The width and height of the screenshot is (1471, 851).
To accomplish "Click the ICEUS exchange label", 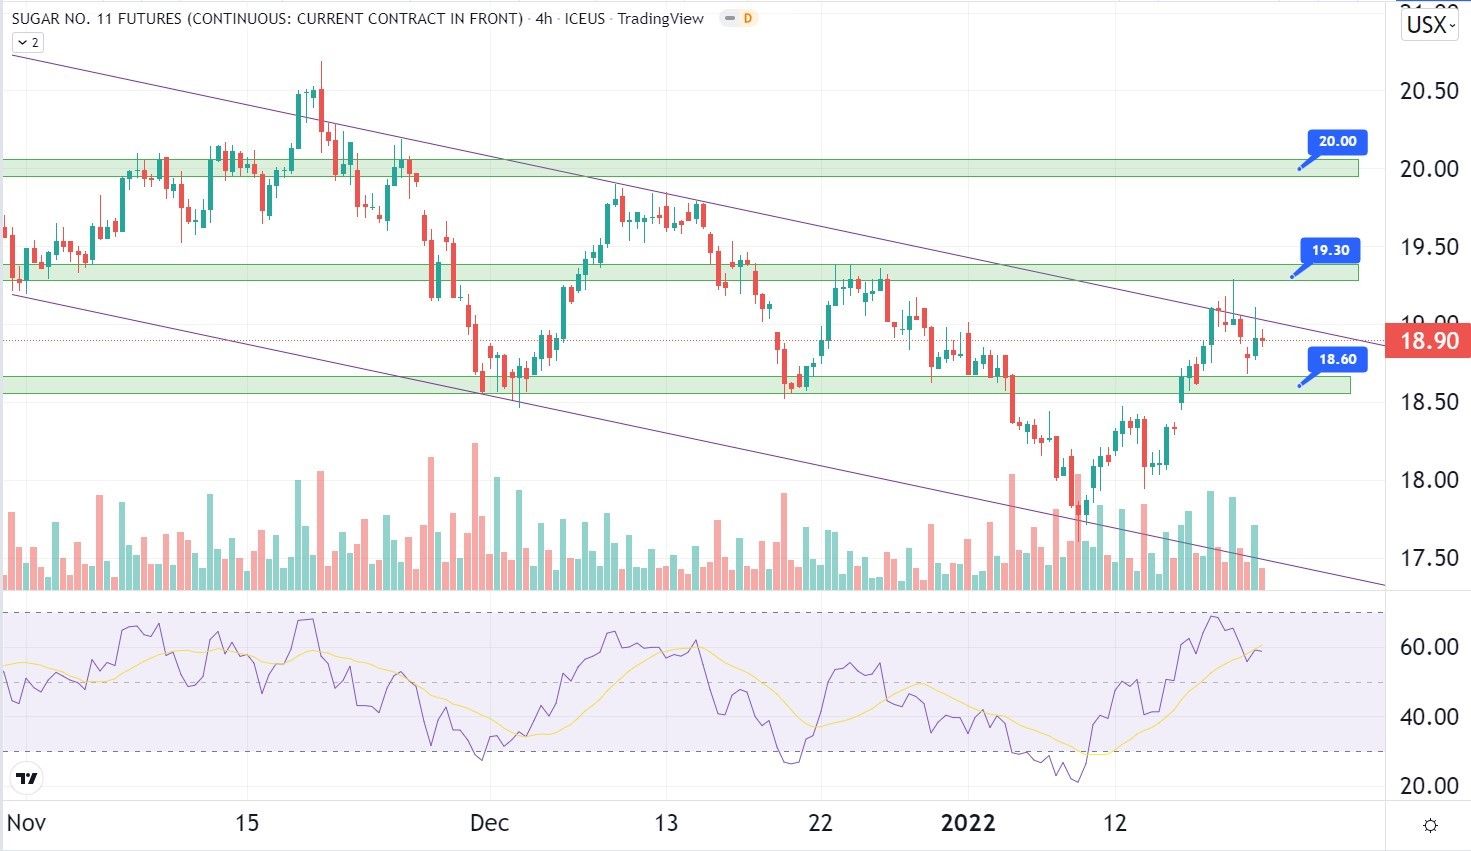I will pos(585,18).
